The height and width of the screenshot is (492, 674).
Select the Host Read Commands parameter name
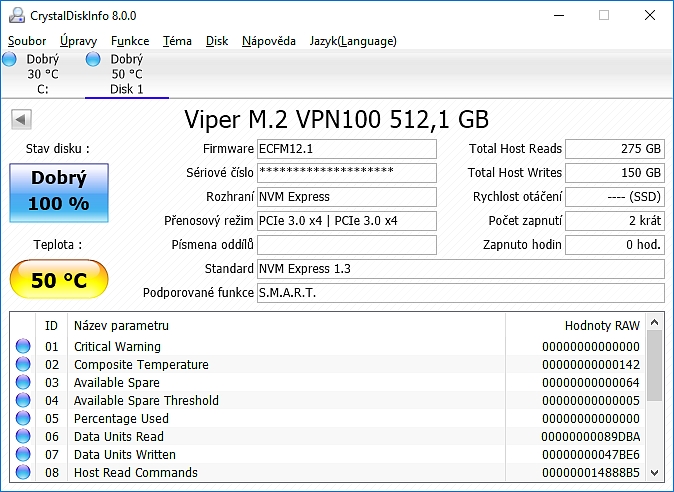click(x=136, y=473)
